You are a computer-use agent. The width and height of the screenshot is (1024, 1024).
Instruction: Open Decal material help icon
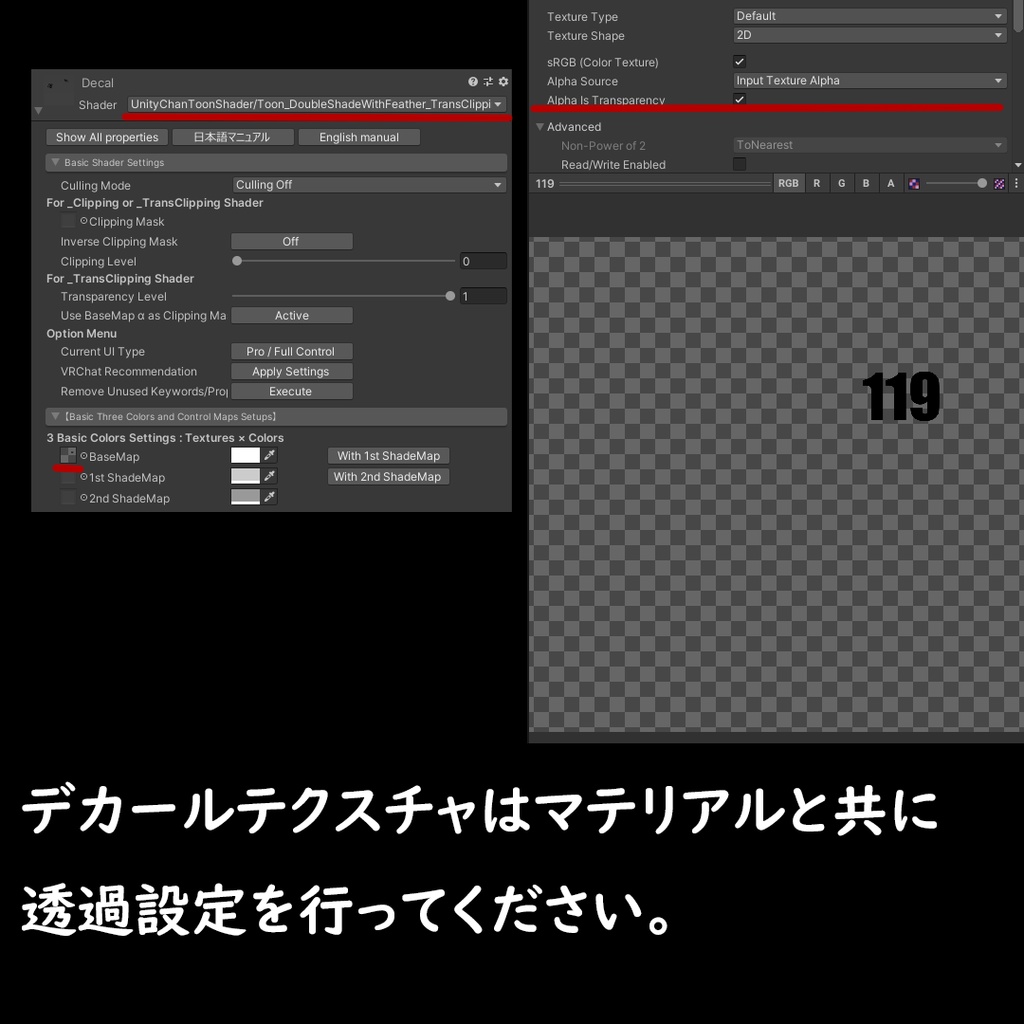(473, 82)
